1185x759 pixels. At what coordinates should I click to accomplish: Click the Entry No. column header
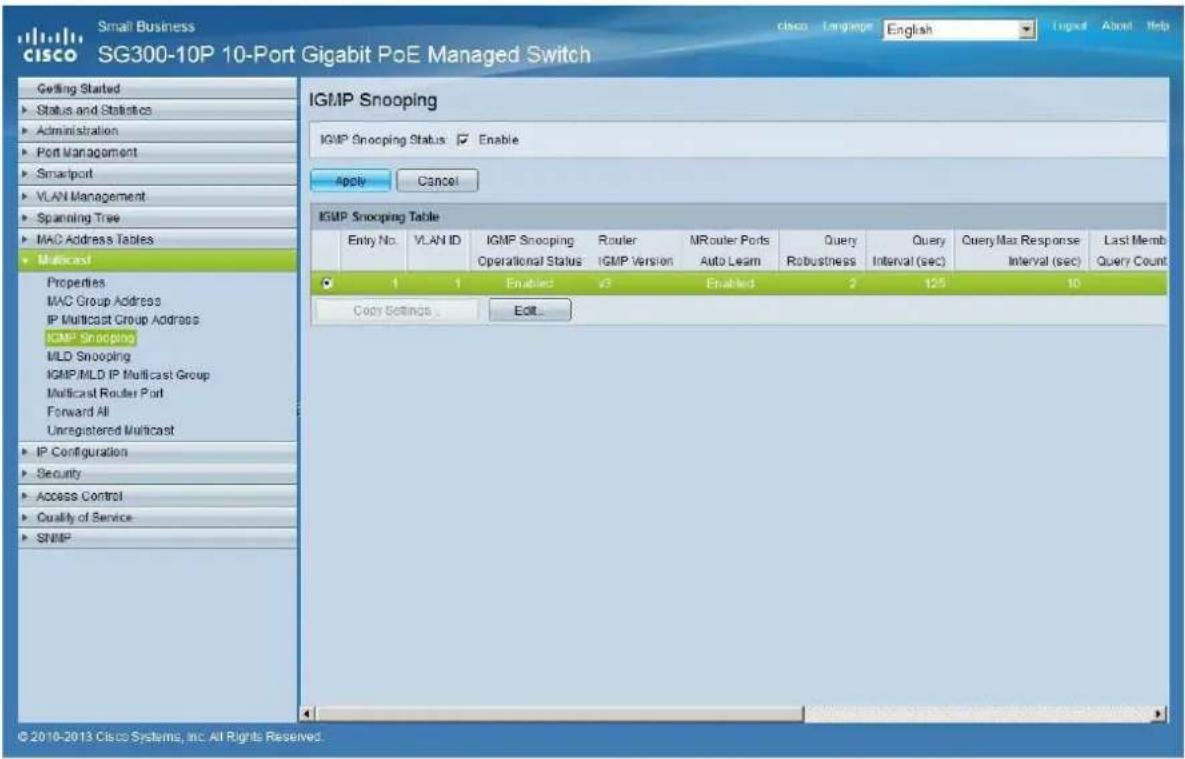click(x=373, y=240)
